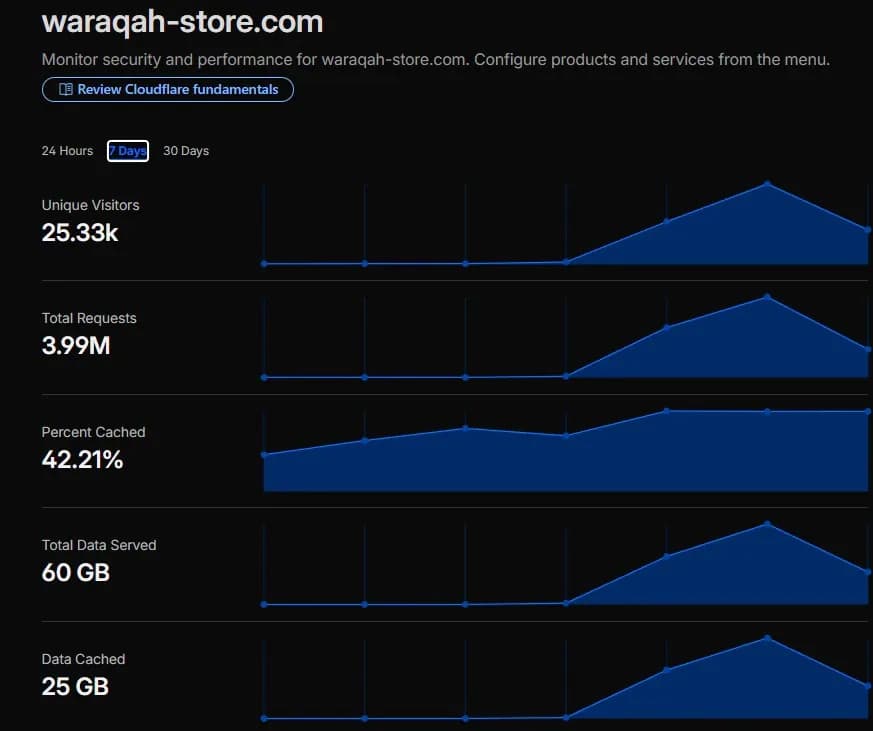The width and height of the screenshot is (873, 731).
Task: Click the 25 GB data cached value
Action: 76,686
